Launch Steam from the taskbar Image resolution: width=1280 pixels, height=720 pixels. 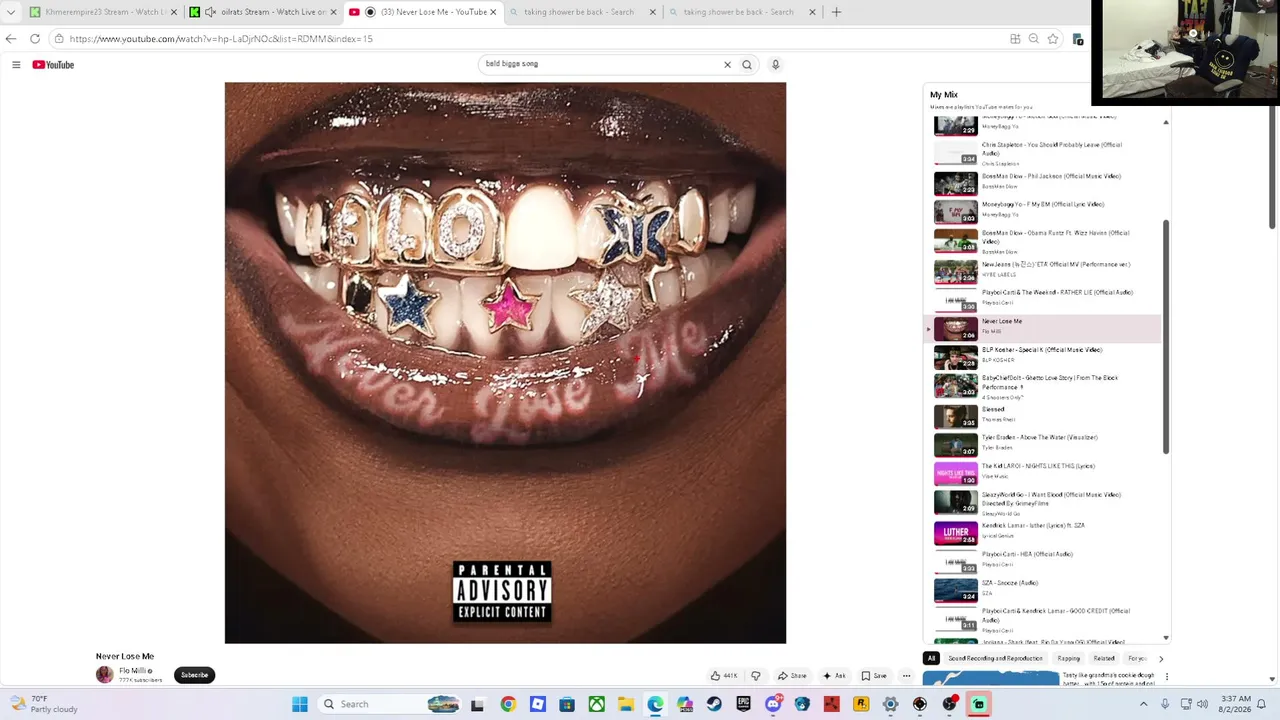(x=714, y=704)
